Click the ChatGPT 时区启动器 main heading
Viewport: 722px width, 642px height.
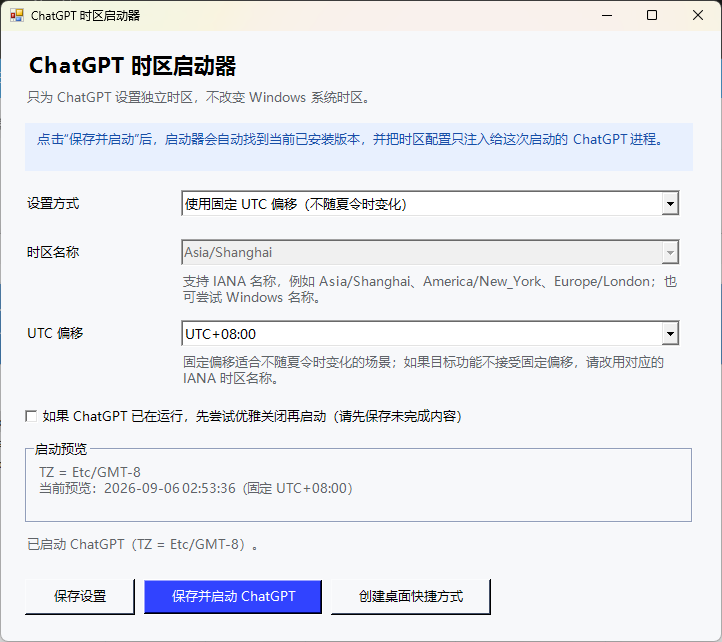[x=133, y=65]
